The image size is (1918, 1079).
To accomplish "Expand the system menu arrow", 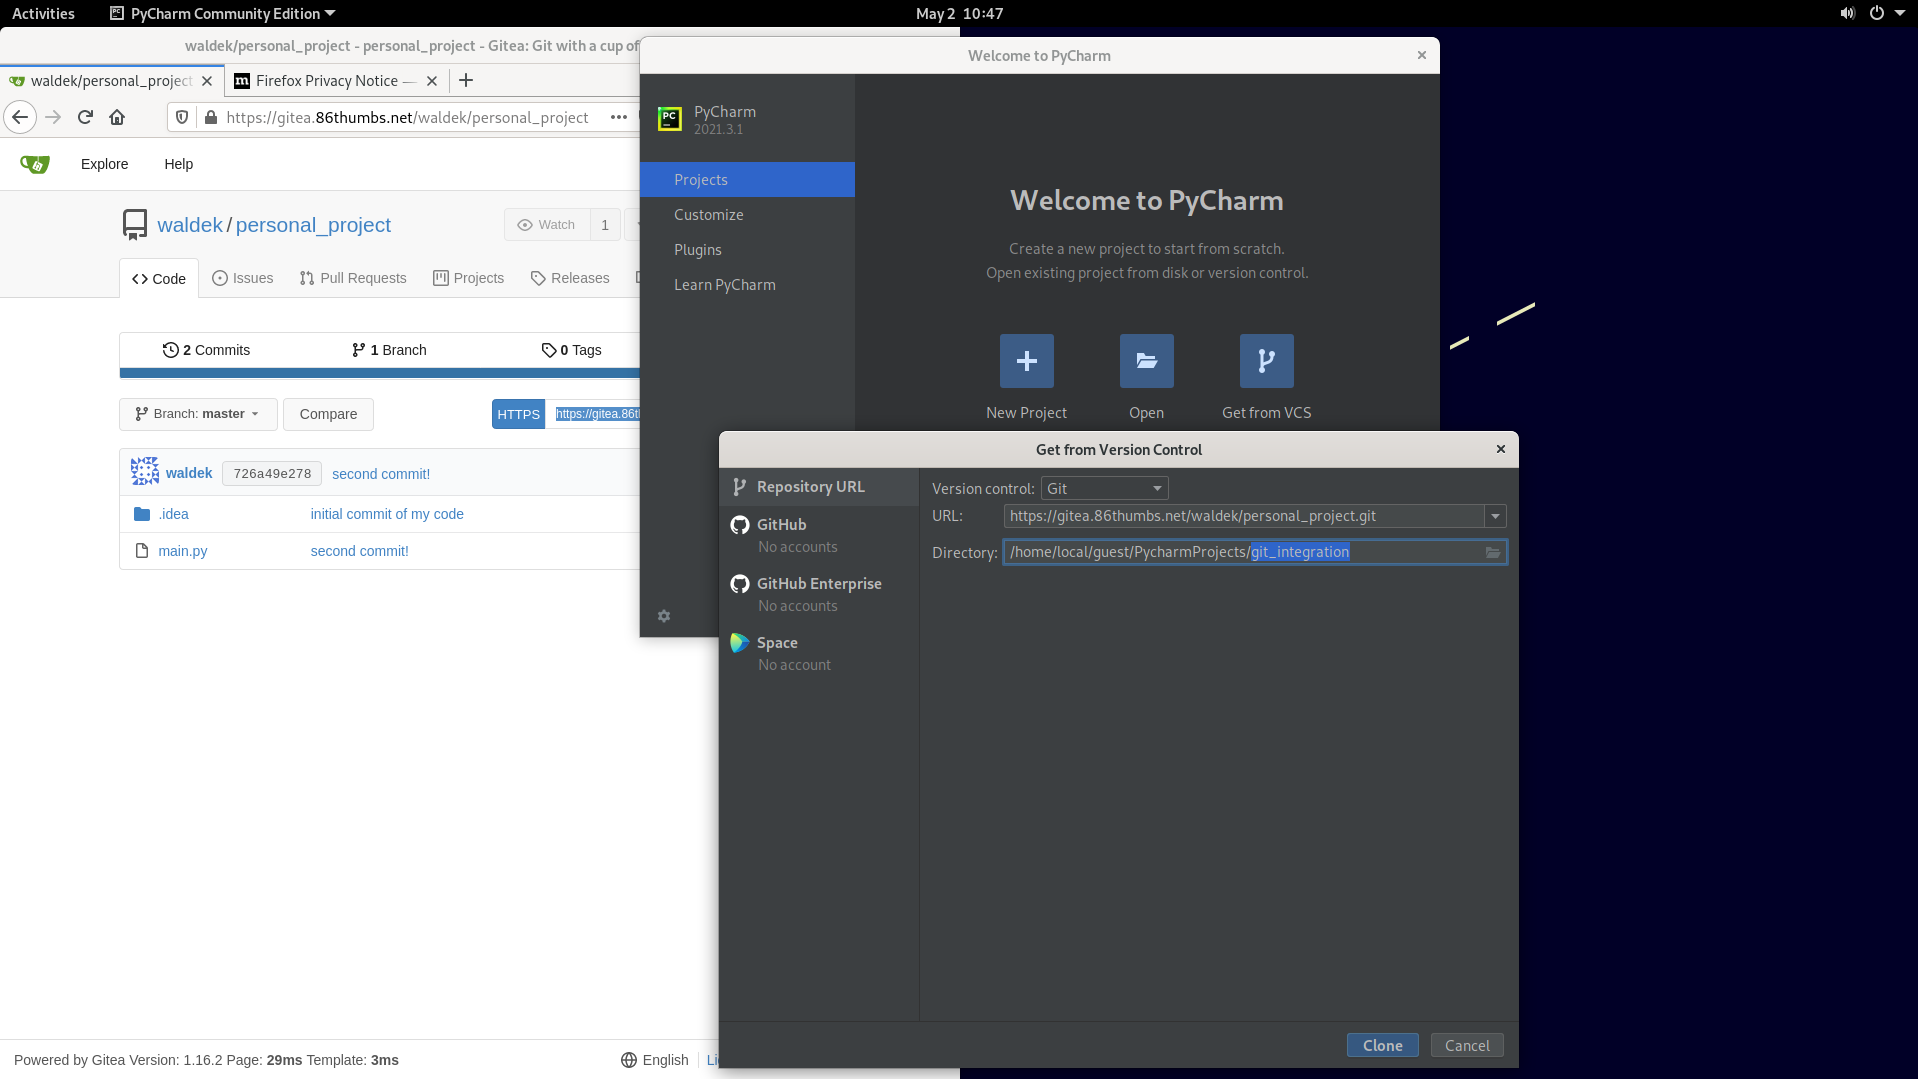I will (1899, 13).
